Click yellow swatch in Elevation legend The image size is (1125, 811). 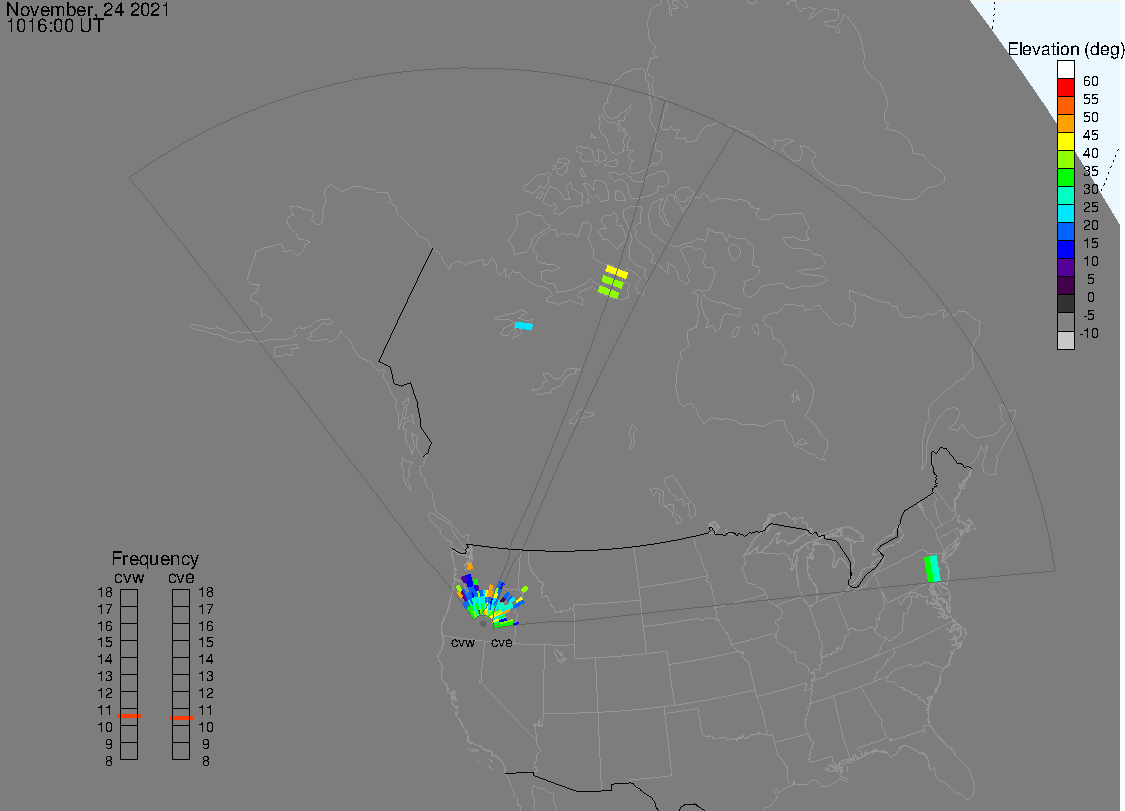pos(1065,141)
